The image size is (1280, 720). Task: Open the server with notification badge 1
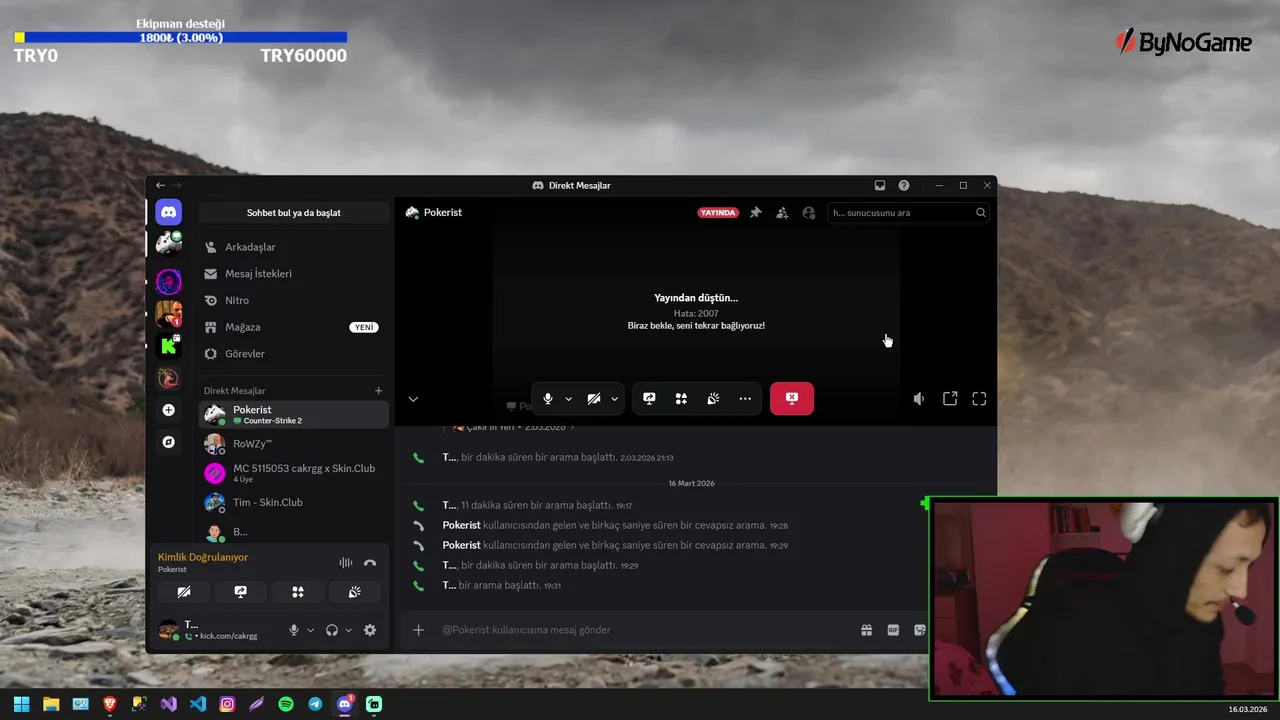[x=169, y=314]
